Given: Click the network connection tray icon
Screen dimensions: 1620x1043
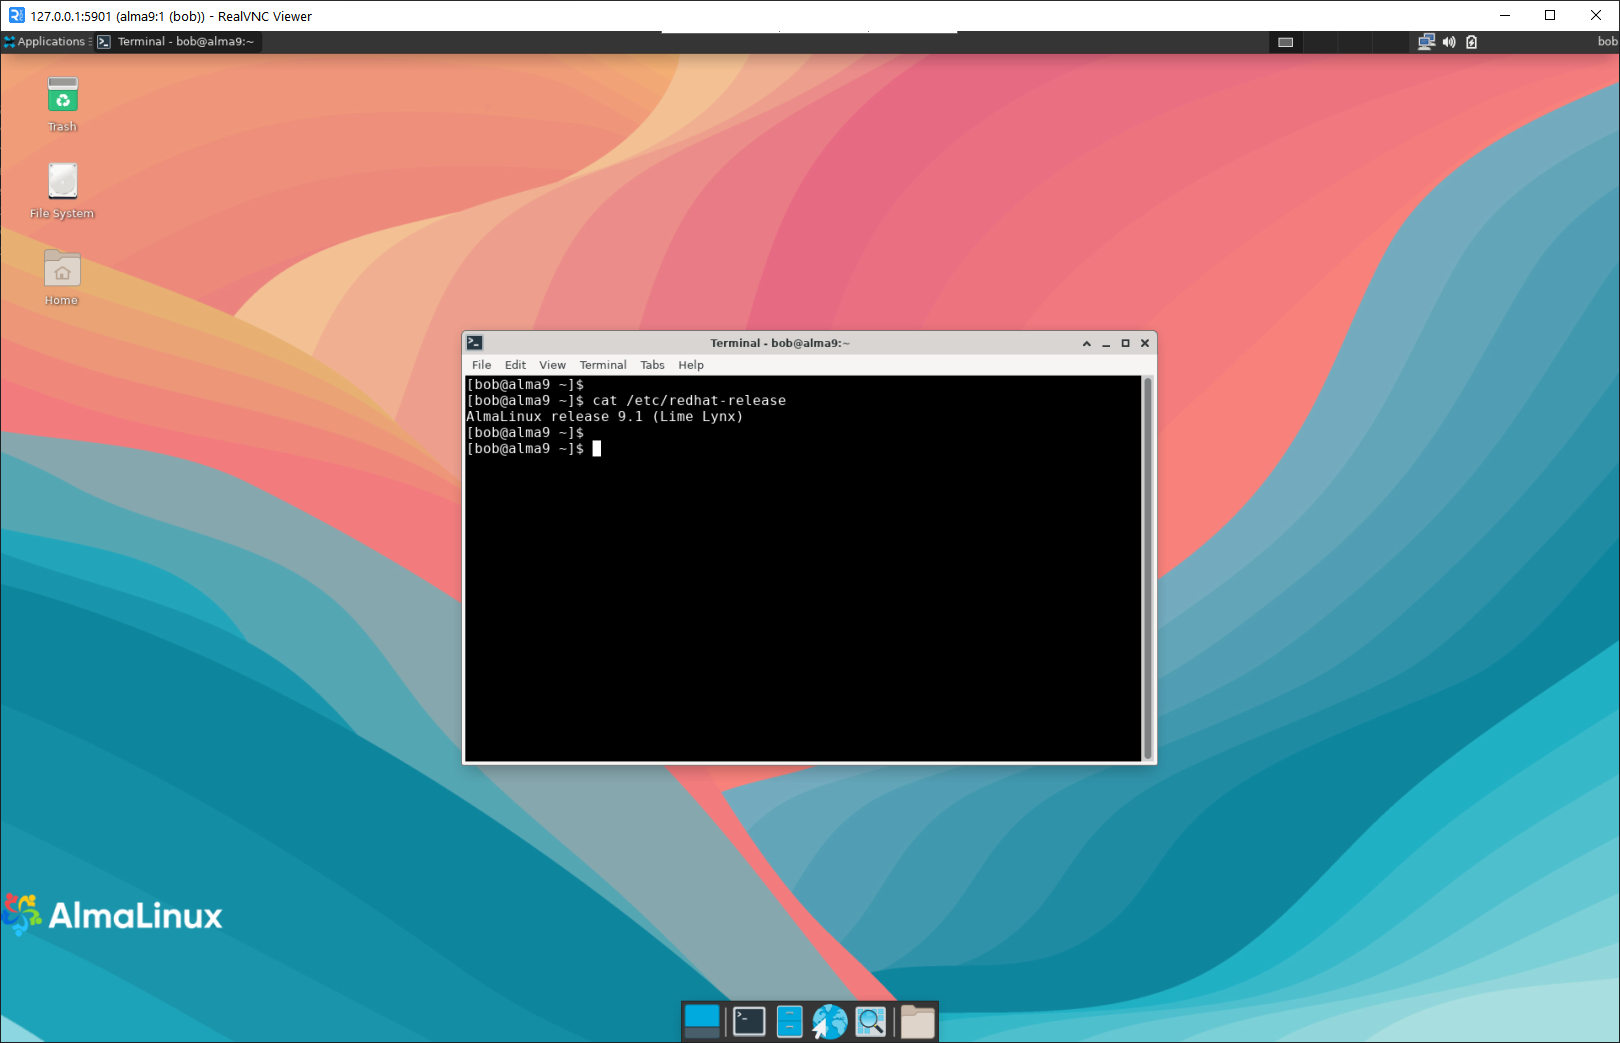Looking at the screenshot, I should pos(1427,42).
